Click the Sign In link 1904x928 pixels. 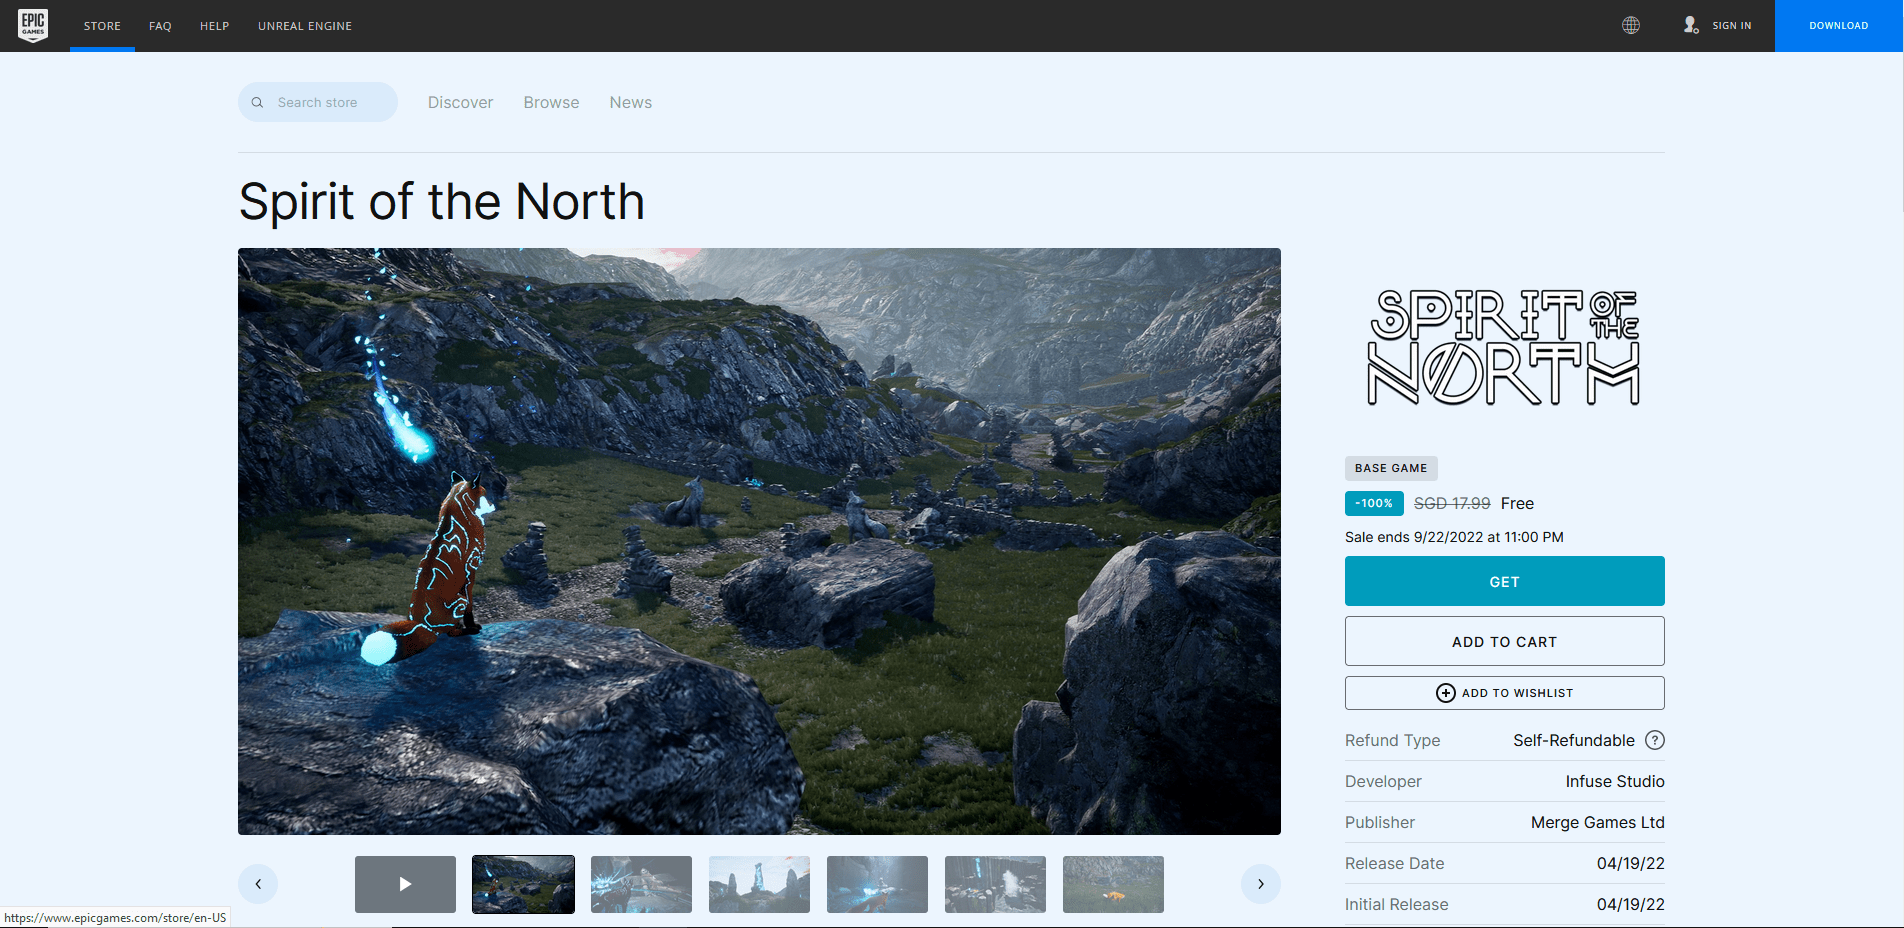point(1732,26)
